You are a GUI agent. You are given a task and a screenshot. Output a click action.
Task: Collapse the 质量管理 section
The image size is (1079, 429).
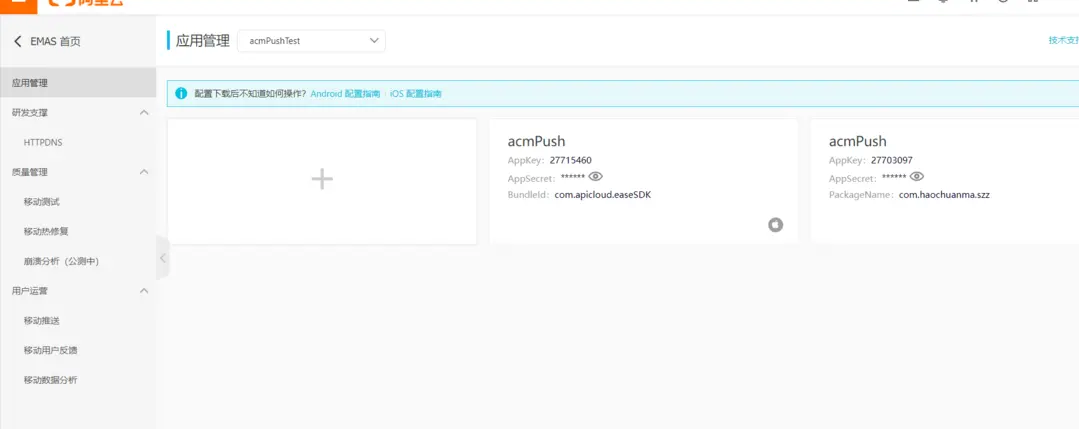[144, 172]
